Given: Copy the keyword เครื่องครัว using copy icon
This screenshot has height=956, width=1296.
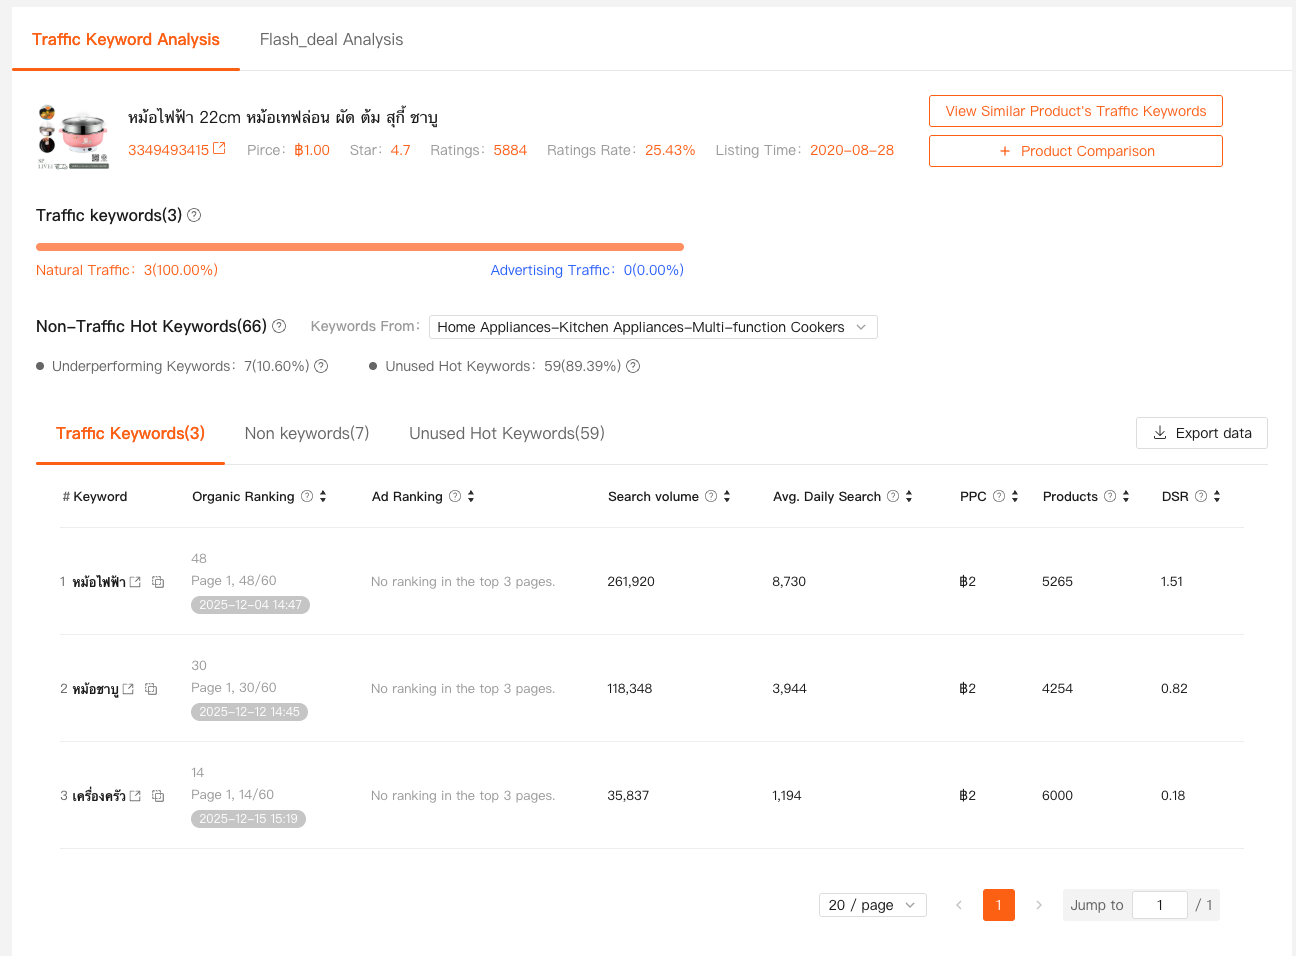Looking at the screenshot, I should (158, 796).
